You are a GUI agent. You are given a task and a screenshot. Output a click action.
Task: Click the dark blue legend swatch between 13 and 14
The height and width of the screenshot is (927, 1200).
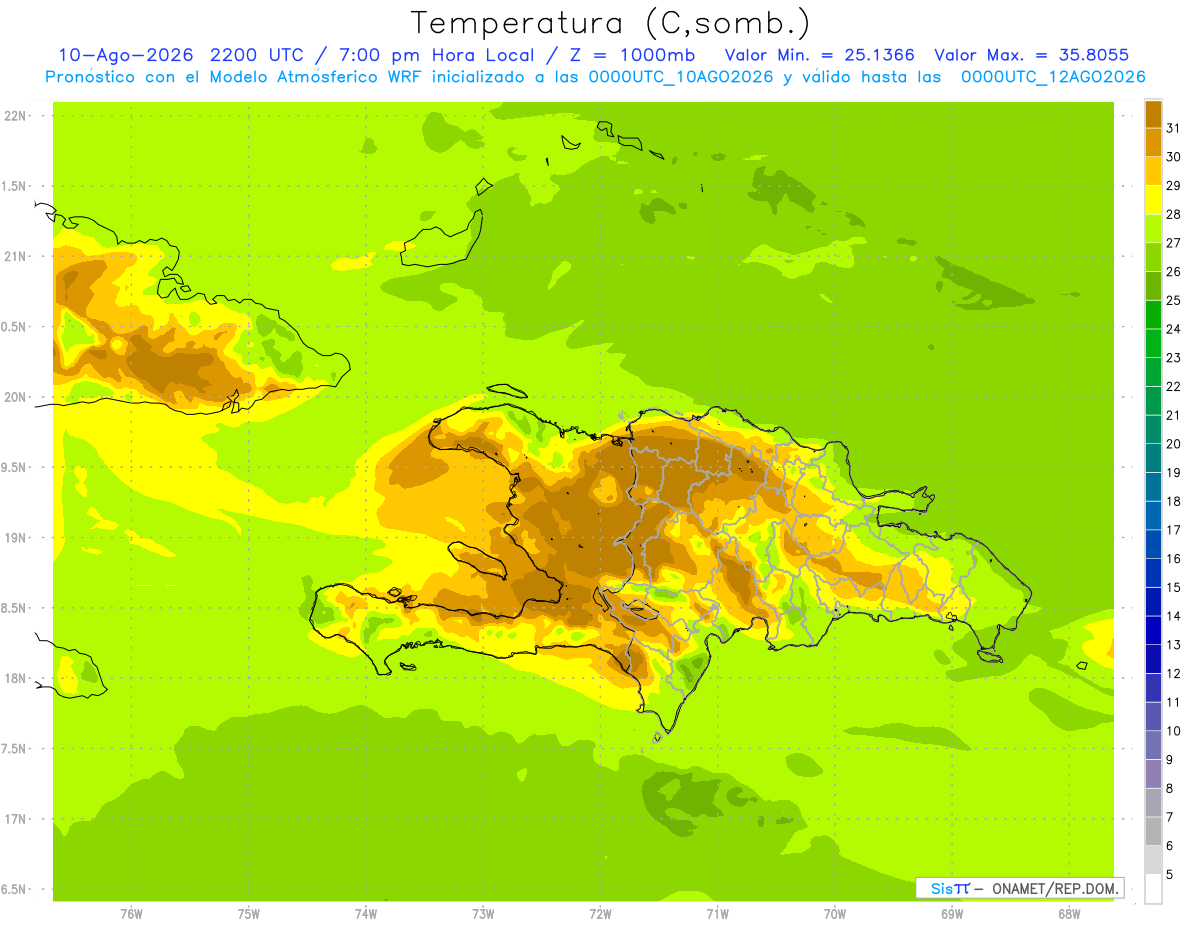(1153, 630)
